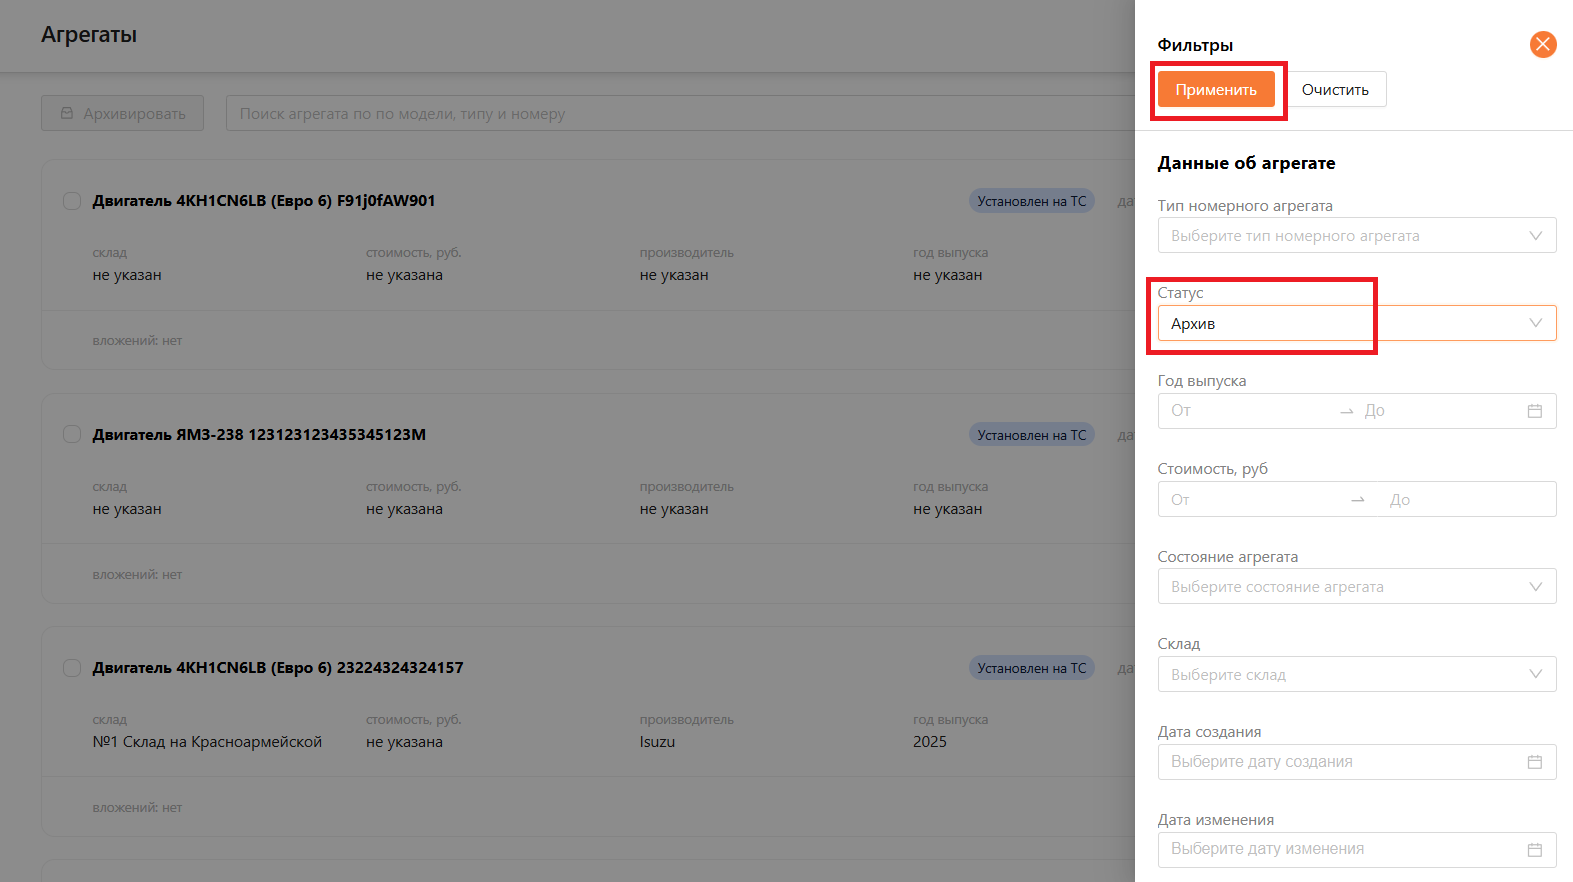
Task: Close the Фильтры panel with orange X
Action: (1543, 44)
